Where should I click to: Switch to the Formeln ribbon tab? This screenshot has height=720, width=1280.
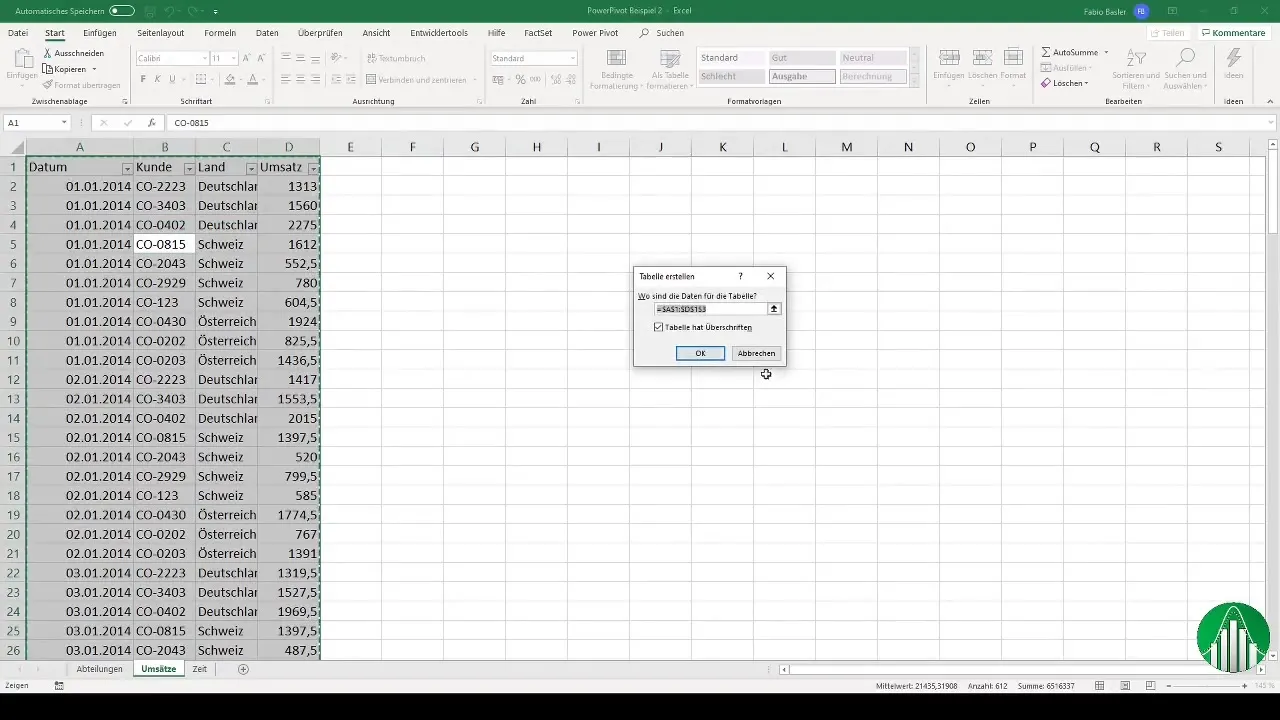click(x=220, y=33)
